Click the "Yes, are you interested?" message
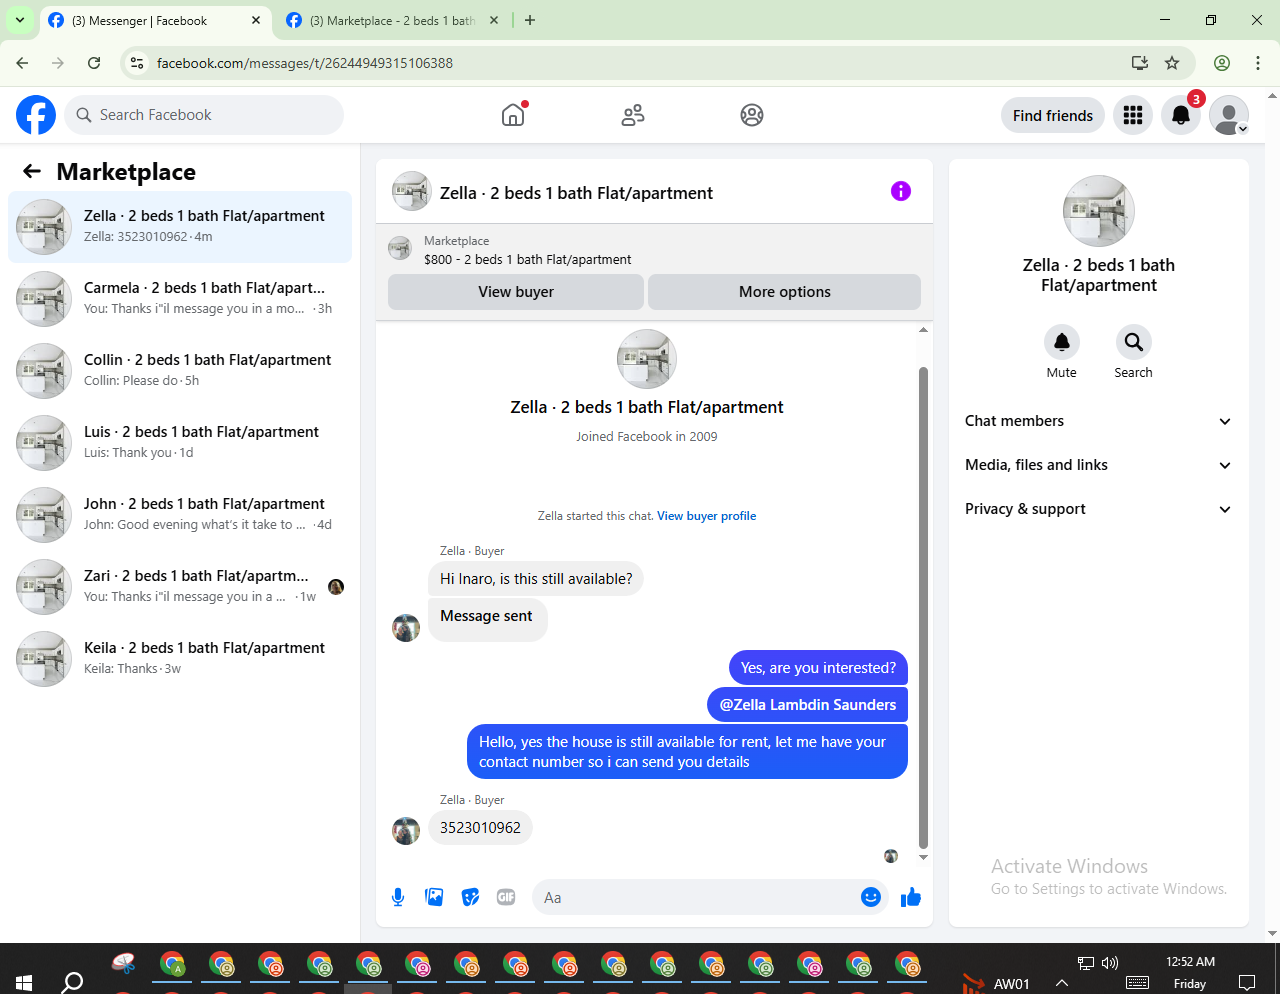Viewport: 1280px width, 994px height. pos(818,668)
